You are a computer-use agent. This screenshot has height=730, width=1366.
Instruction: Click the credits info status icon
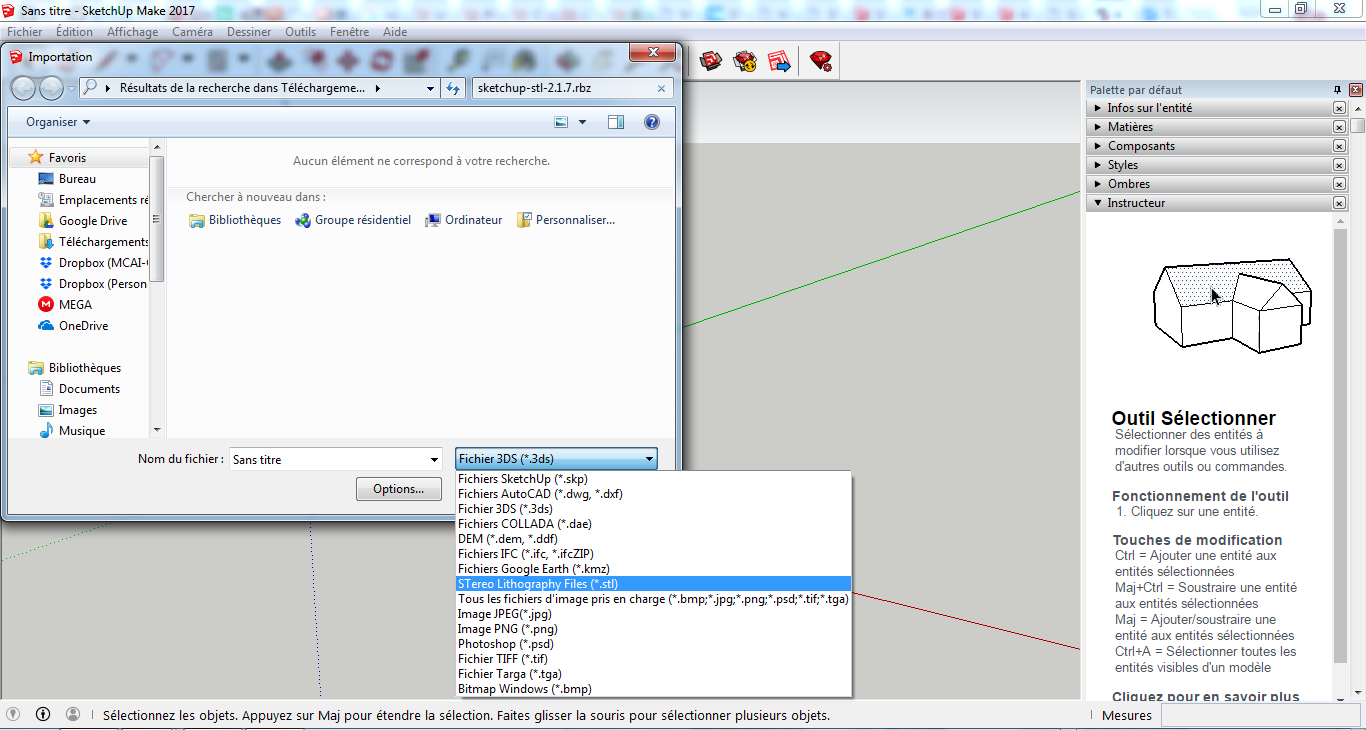point(43,714)
